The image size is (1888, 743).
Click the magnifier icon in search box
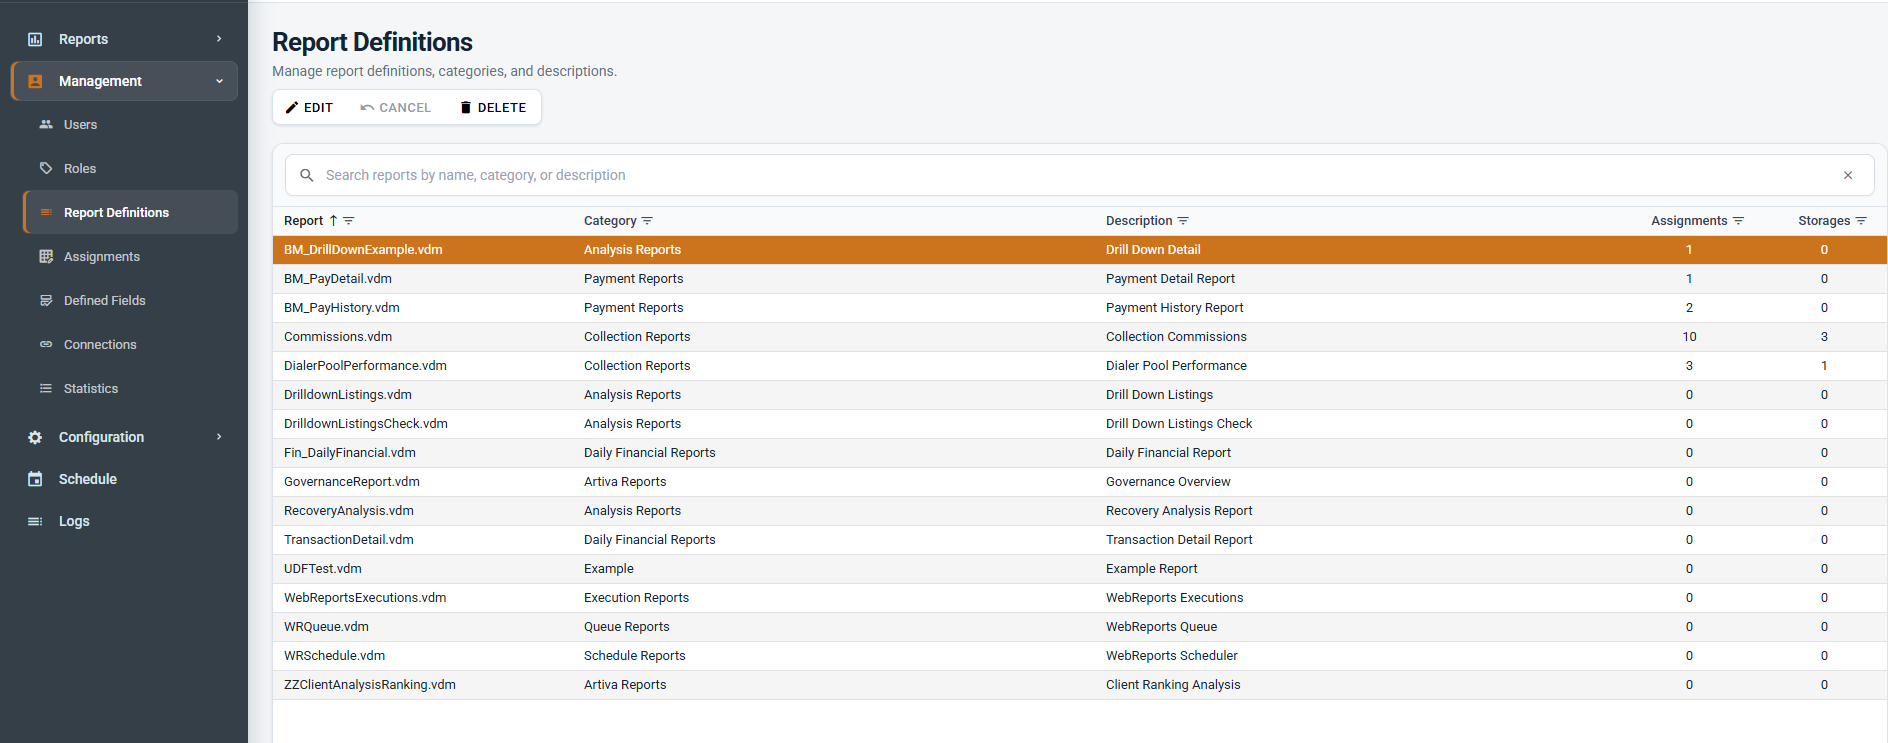(307, 175)
